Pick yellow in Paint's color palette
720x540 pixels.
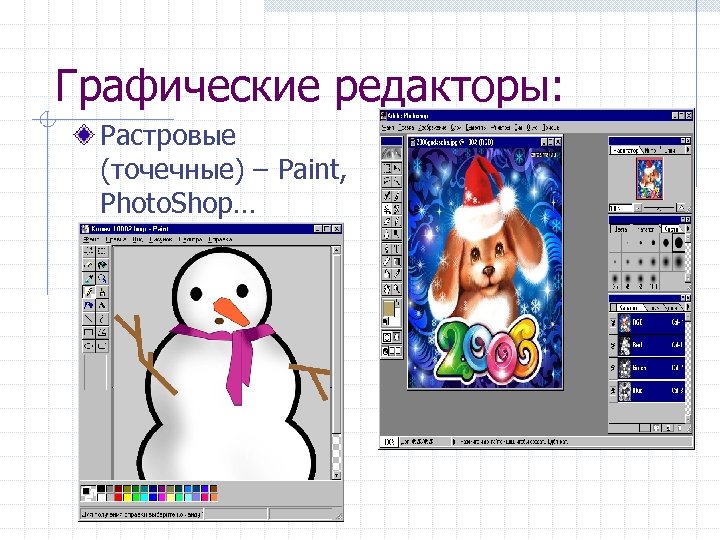(127, 497)
